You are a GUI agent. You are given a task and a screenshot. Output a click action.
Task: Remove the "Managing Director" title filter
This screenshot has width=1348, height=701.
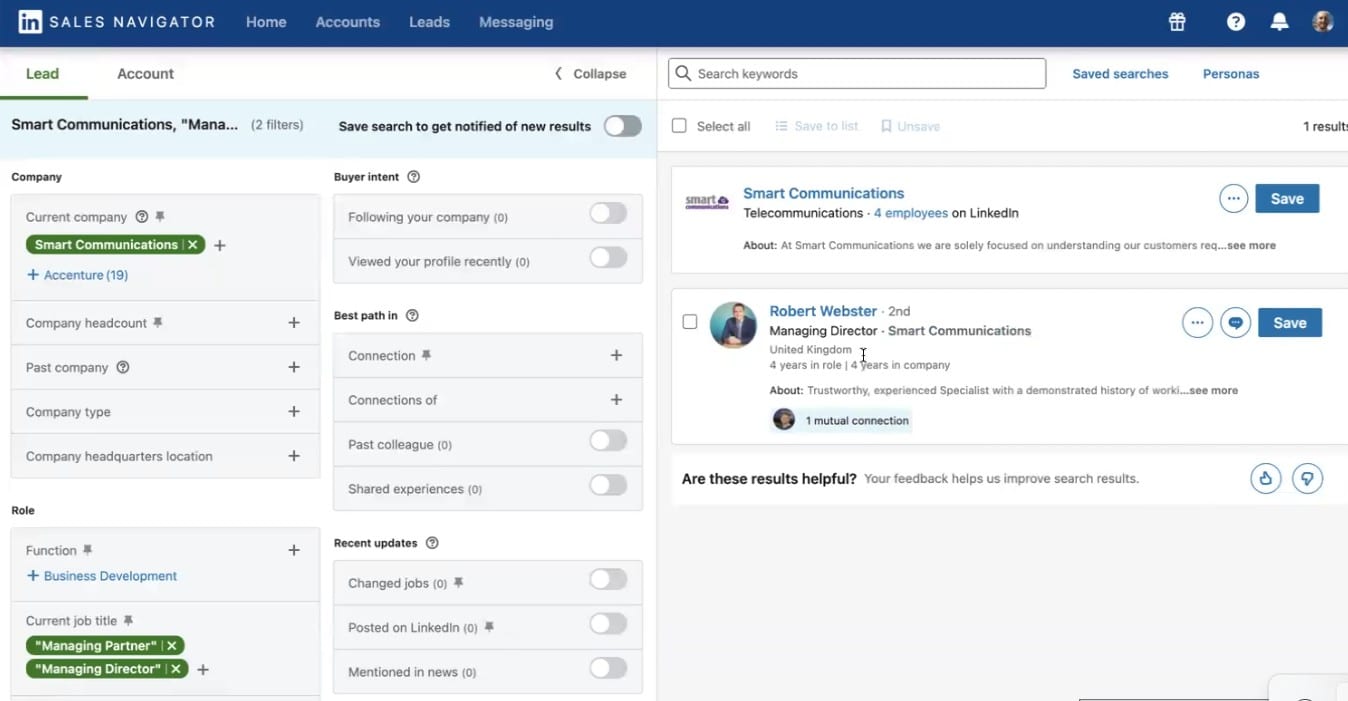pos(175,669)
